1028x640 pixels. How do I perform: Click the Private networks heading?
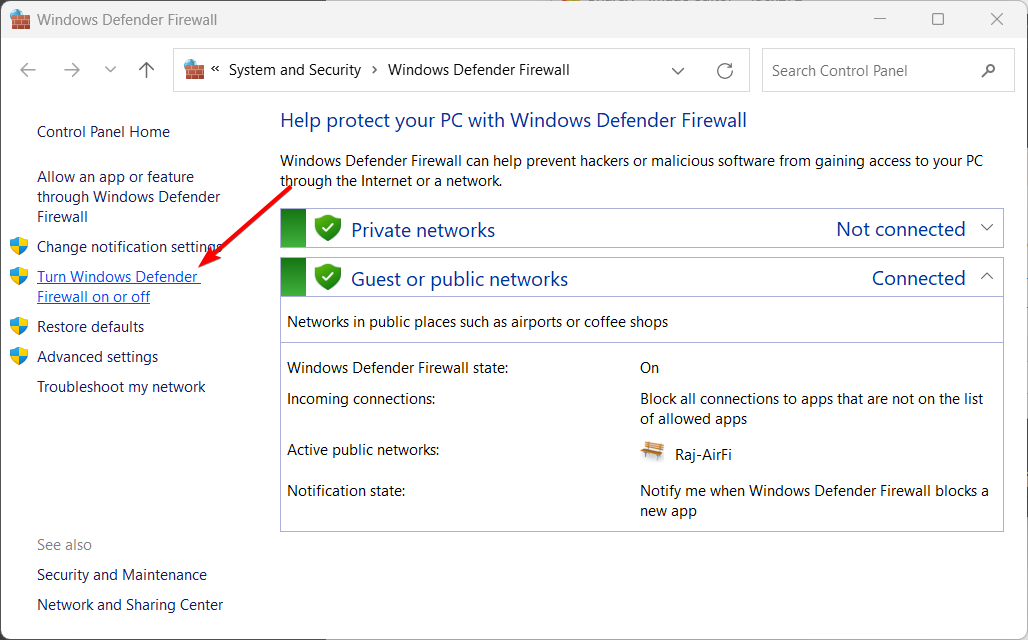tap(423, 230)
